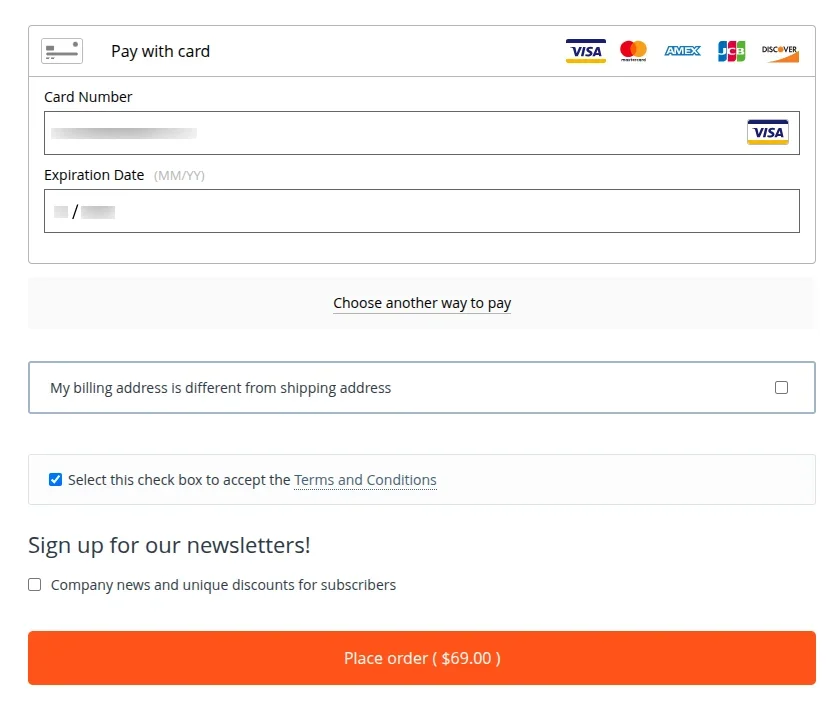
Task: Click the JCB card logo
Action: pyautogui.click(x=731, y=51)
